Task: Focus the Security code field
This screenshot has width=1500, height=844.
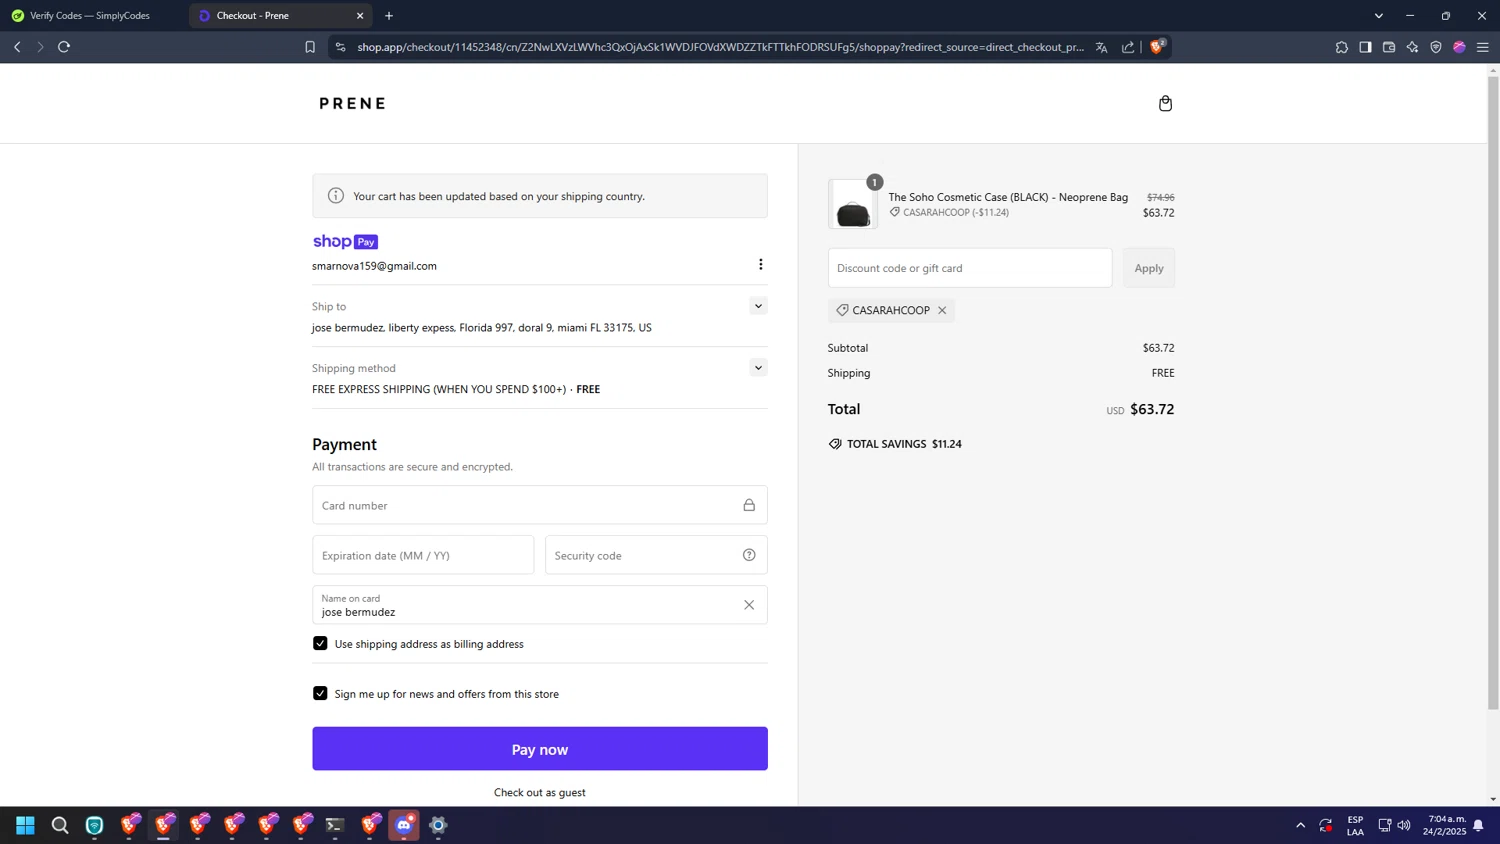Action: tap(656, 555)
